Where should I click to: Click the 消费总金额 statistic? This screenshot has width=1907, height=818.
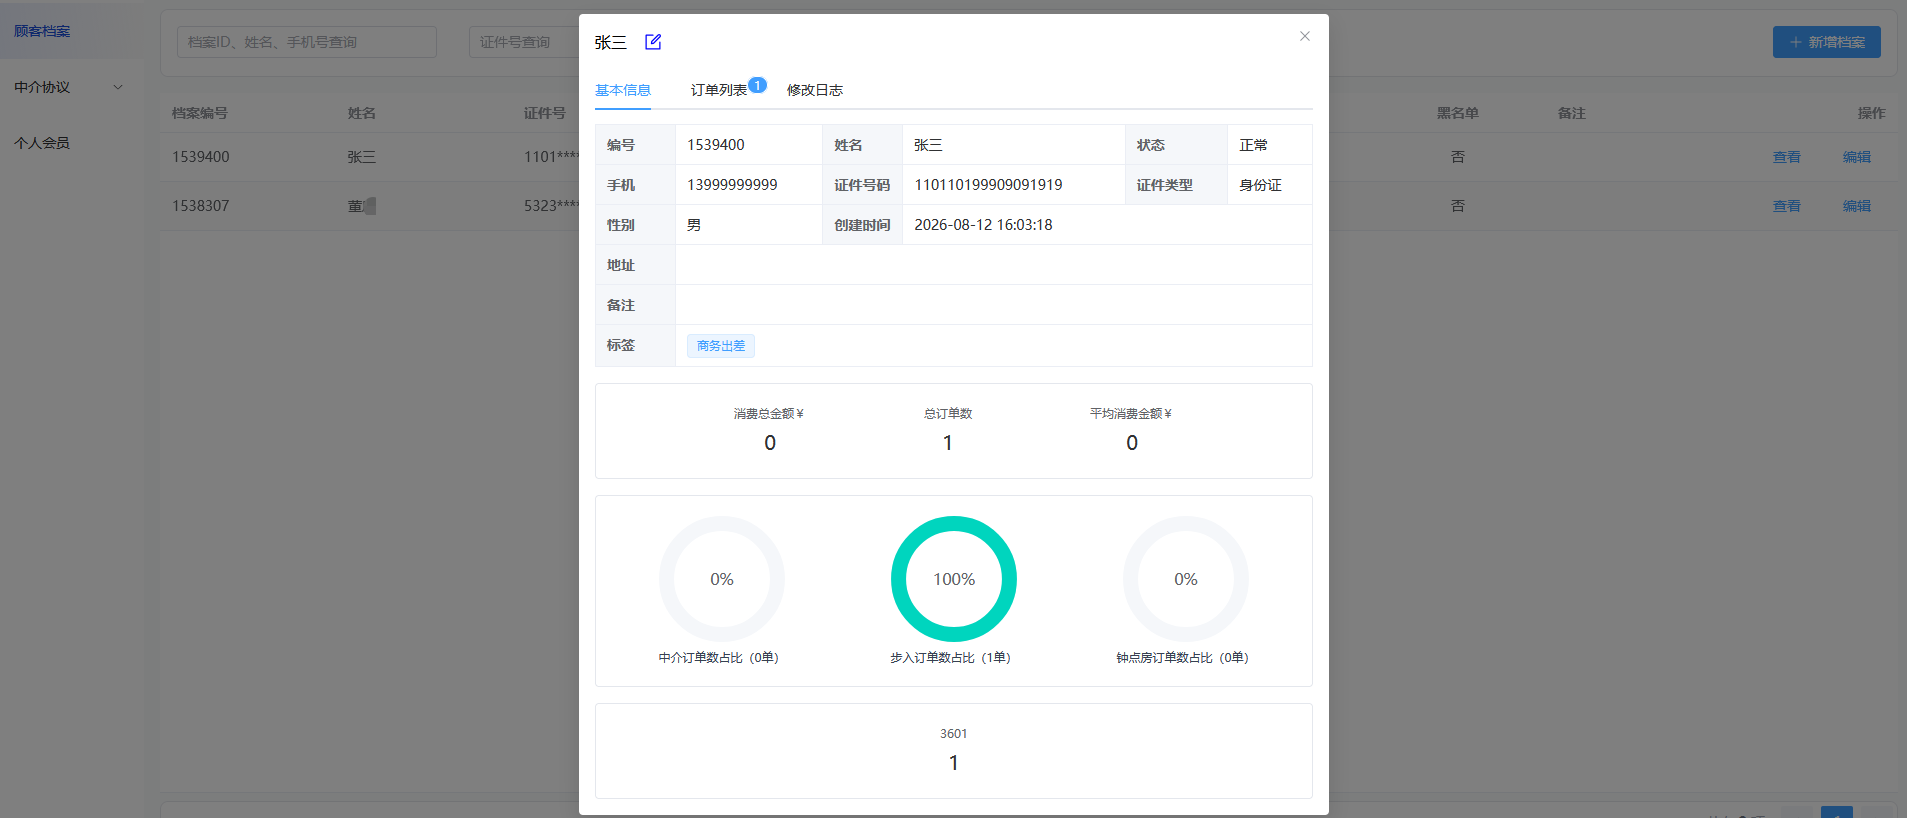(769, 430)
